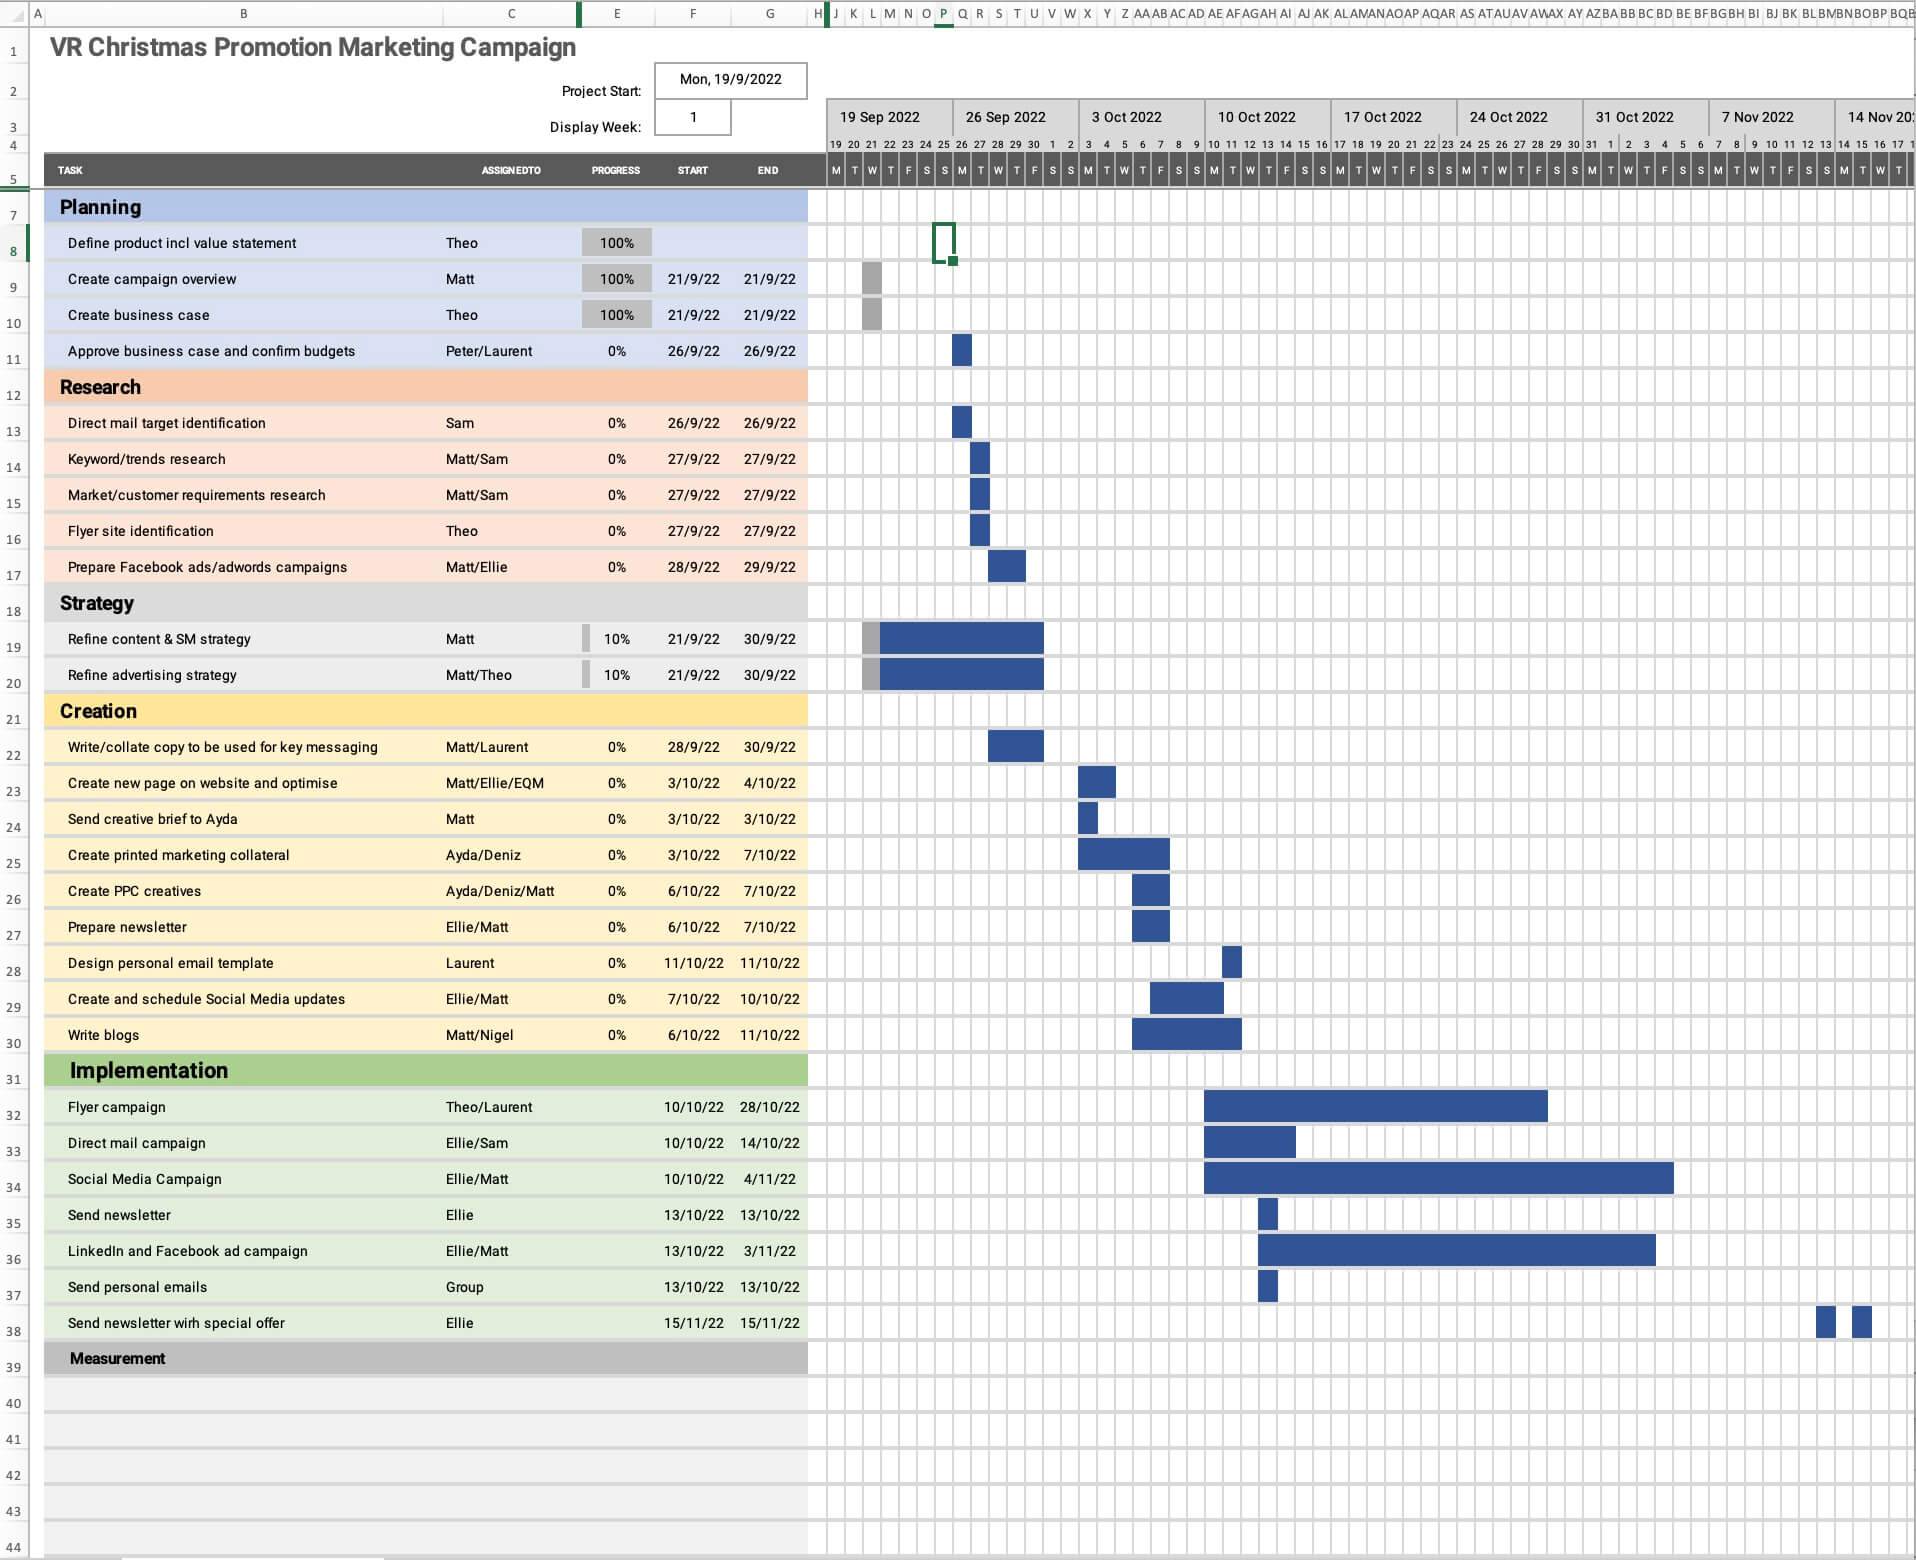This screenshot has width=1916, height=1560.
Task: Click the Social Media Campaign Gantt bar
Action: tap(1438, 1178)
